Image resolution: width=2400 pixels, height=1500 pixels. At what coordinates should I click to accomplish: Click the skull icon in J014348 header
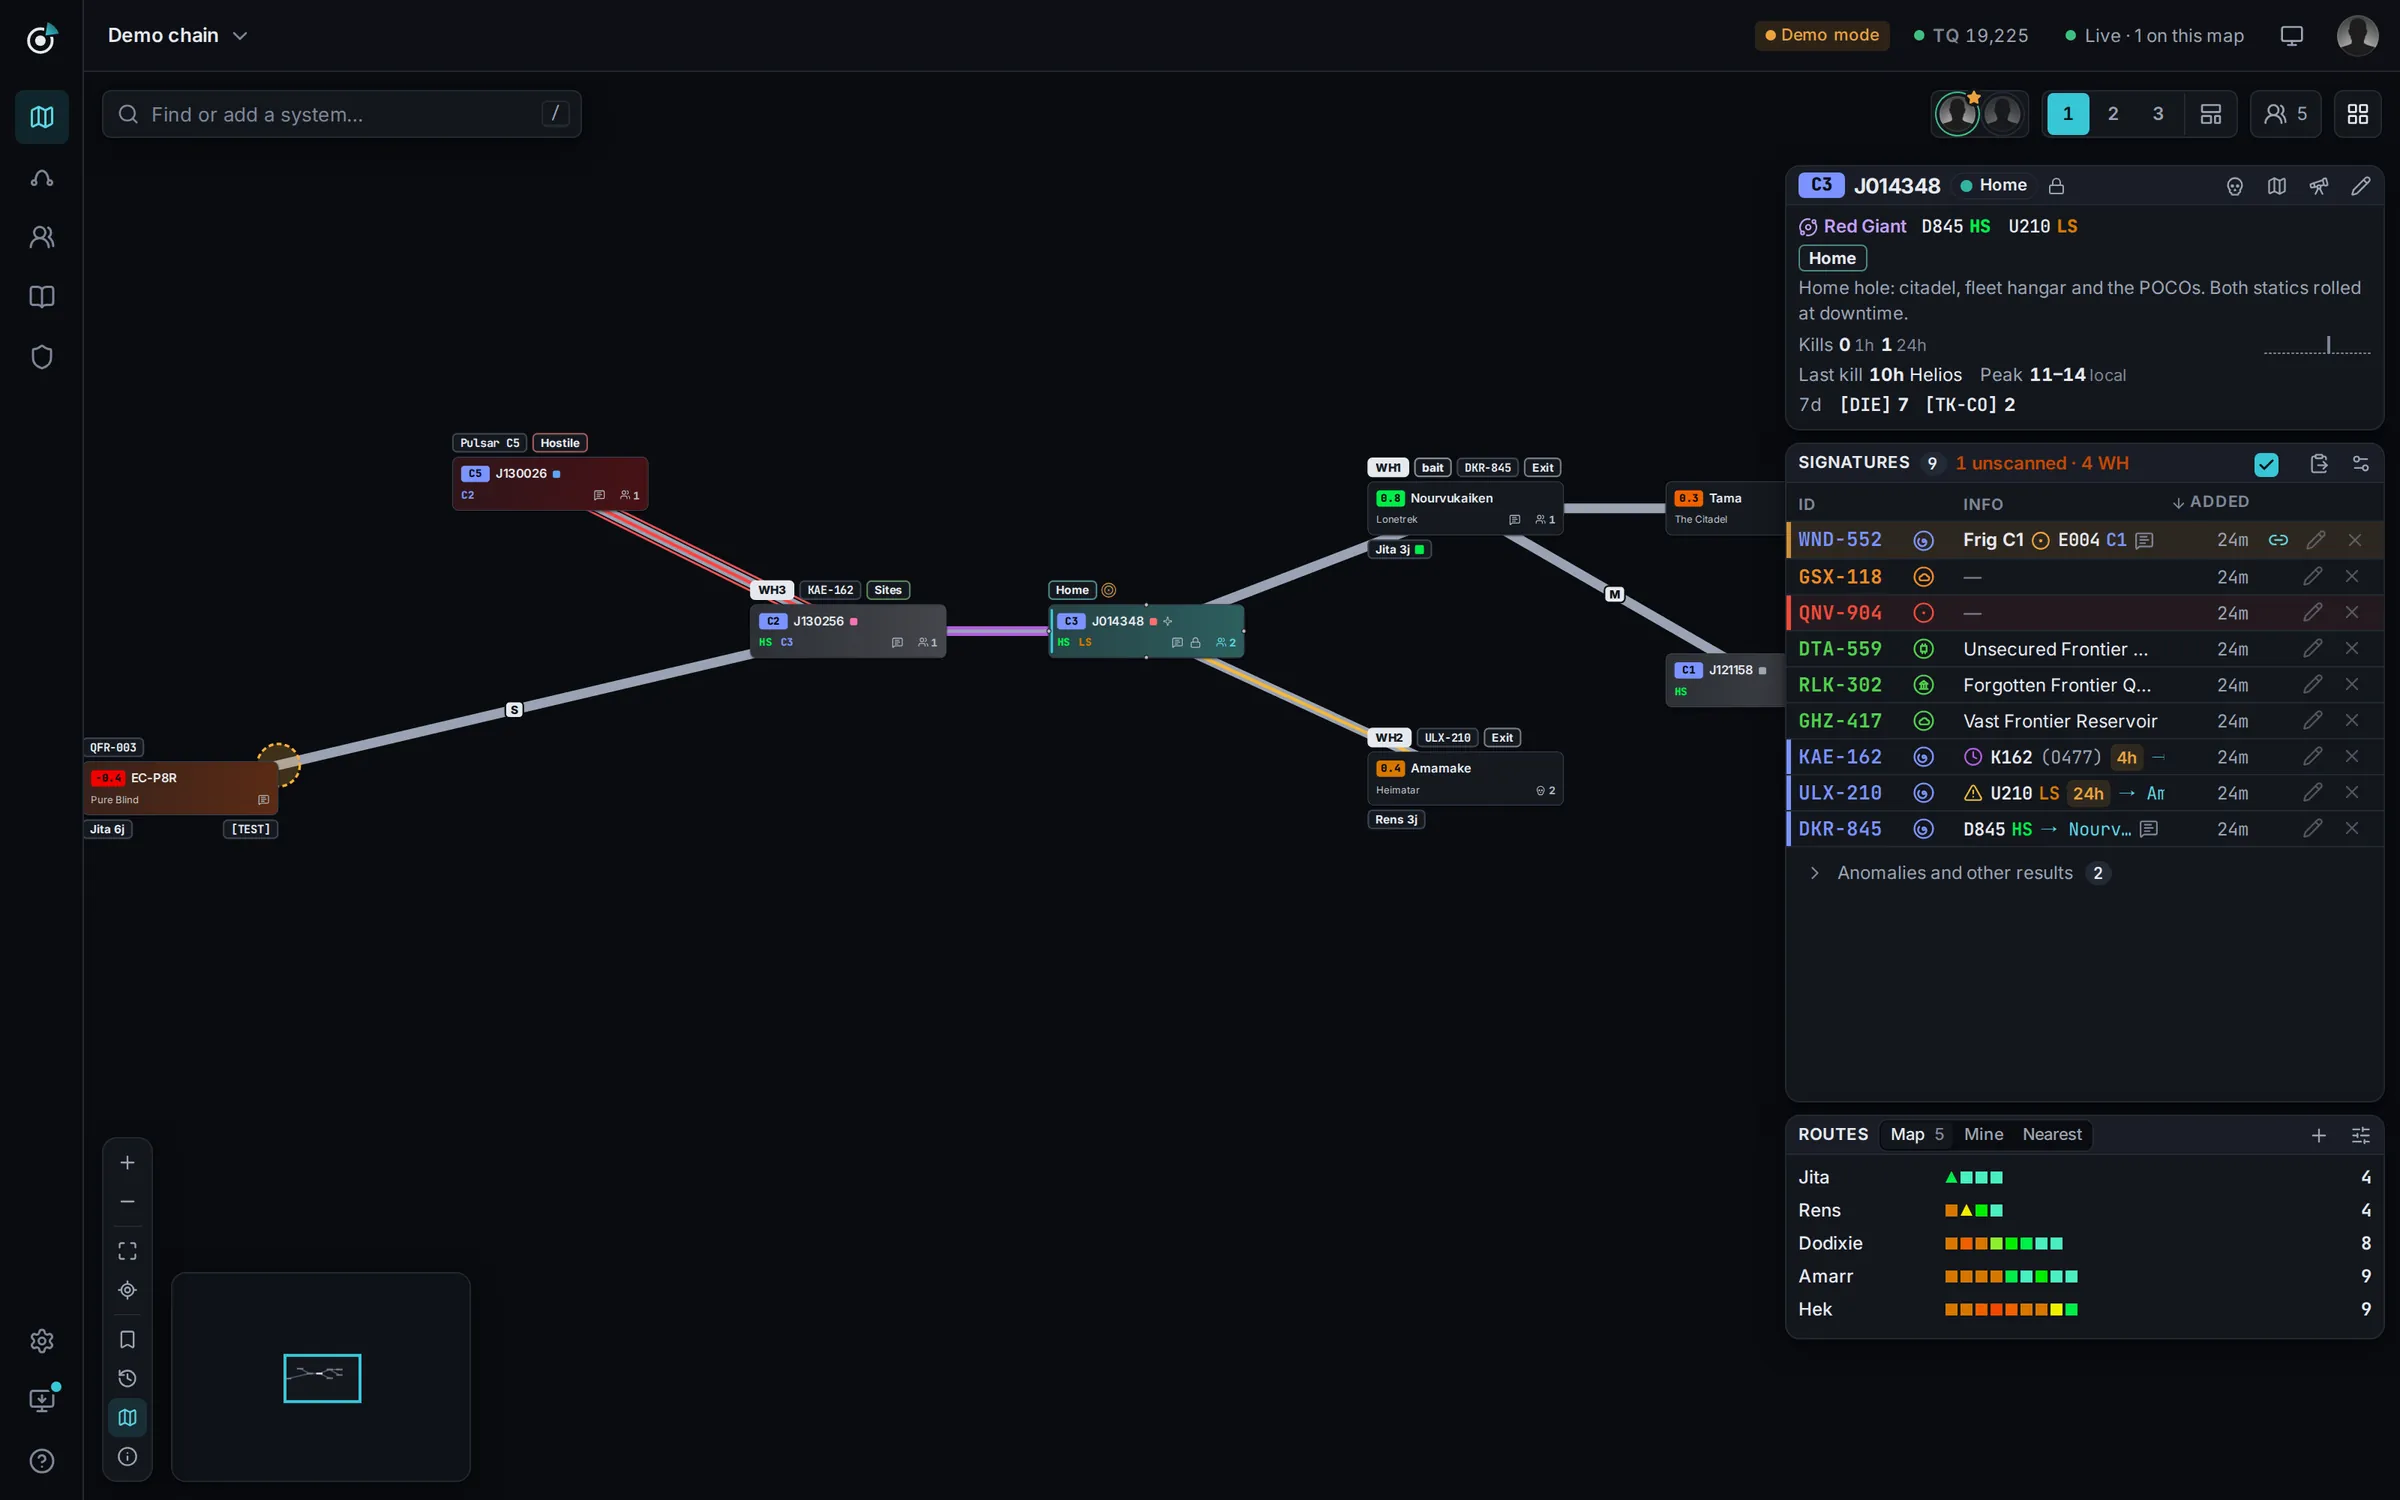[2234, 186]
